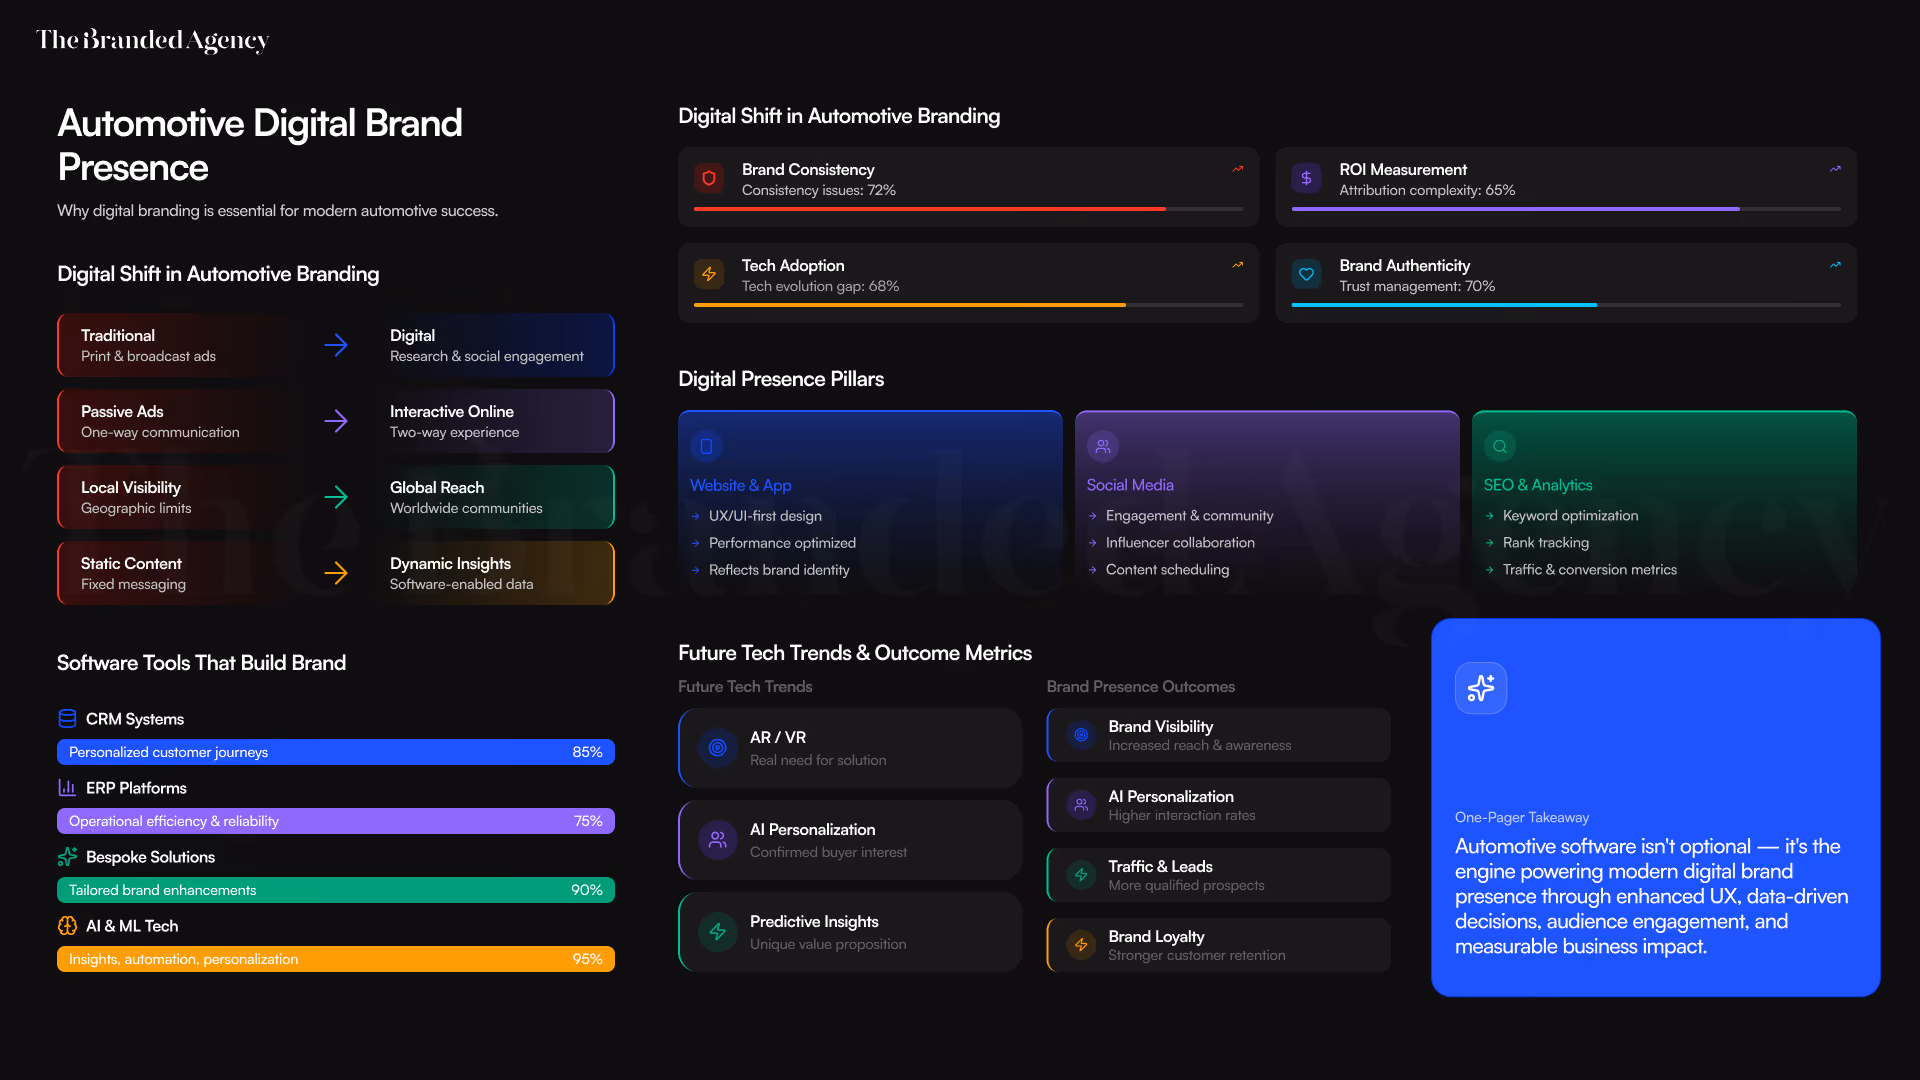Select the Dynamic Insights card
The width and height of the screenshot is (1920, 1080).
pos(491,573)
